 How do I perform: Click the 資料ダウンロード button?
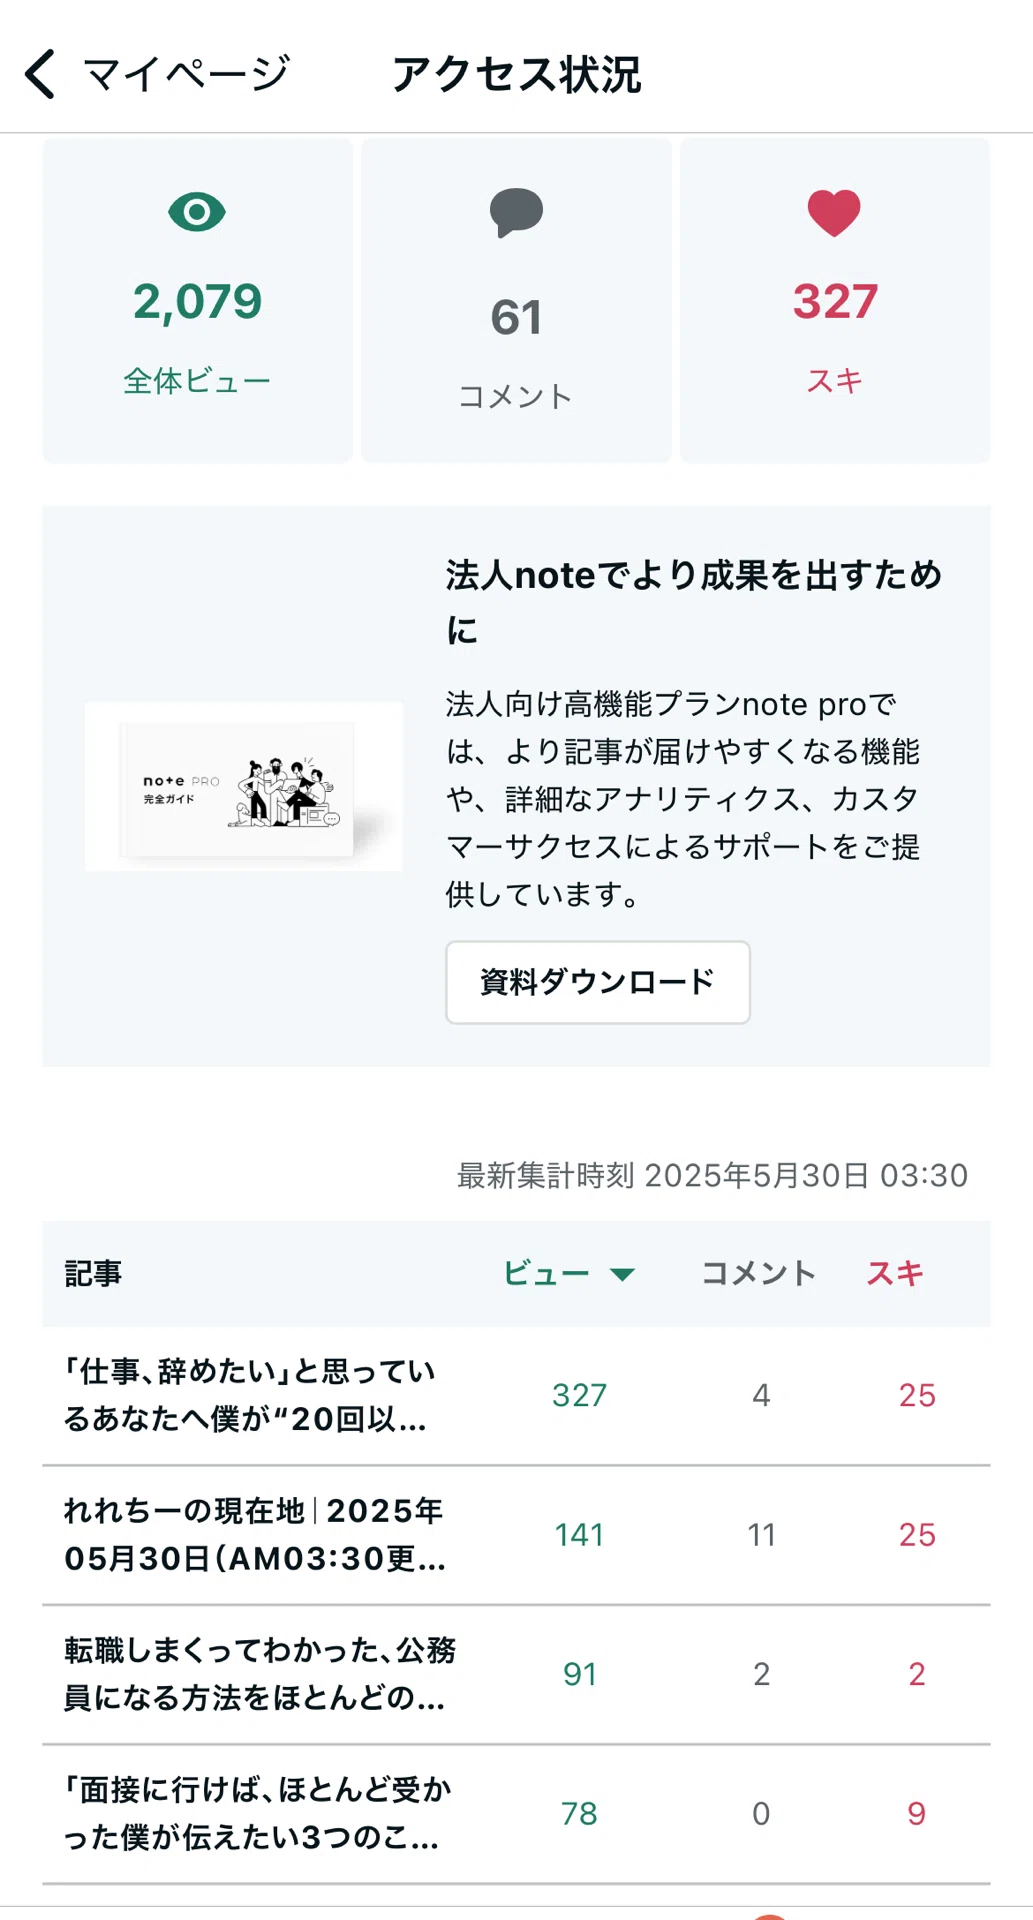pyautogui.click(x=598, y=982)
